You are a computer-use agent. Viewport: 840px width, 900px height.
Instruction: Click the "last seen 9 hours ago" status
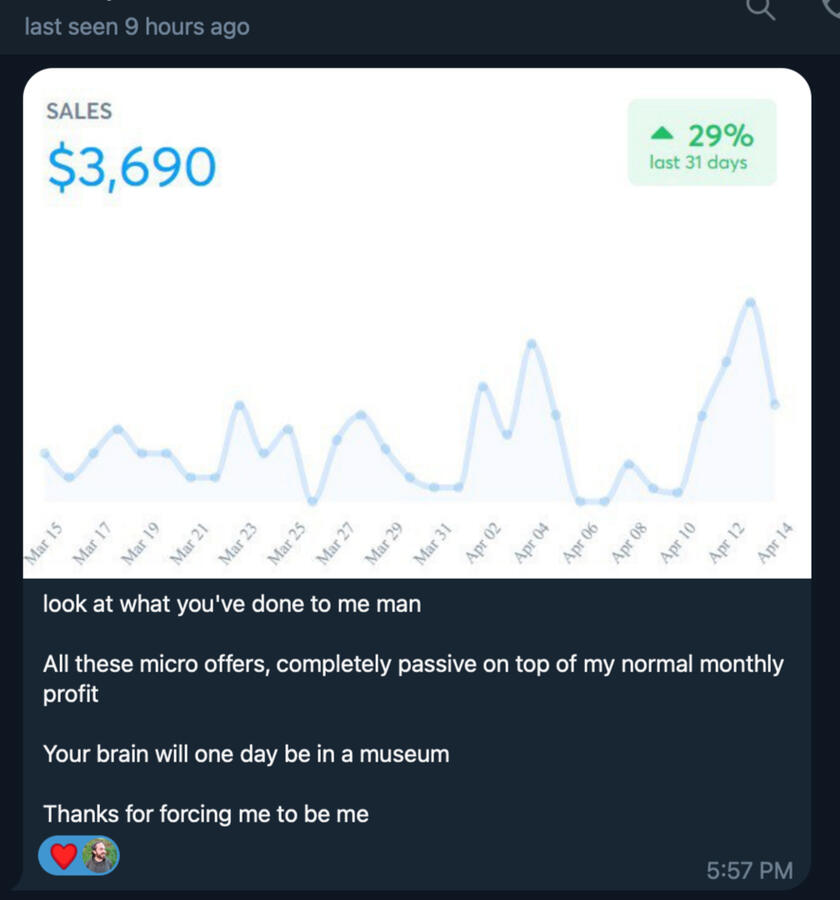tap(137, 27)
